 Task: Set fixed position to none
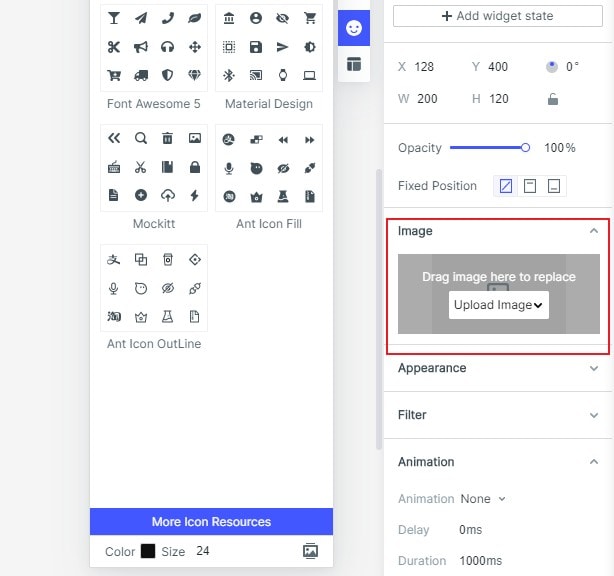tap(506, 186)
